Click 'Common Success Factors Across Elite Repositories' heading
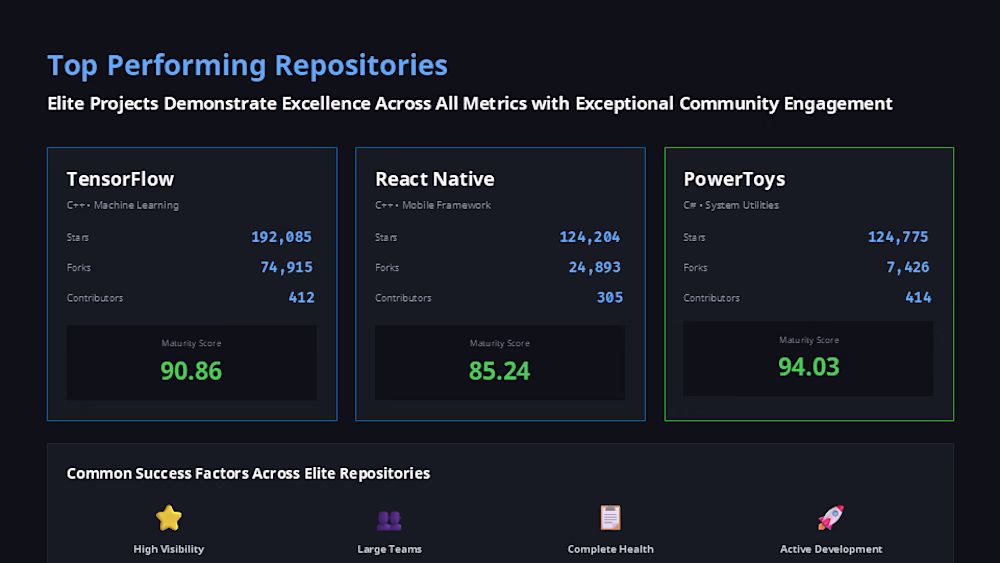Viewport: 1000px width, 563px height. 248,474
